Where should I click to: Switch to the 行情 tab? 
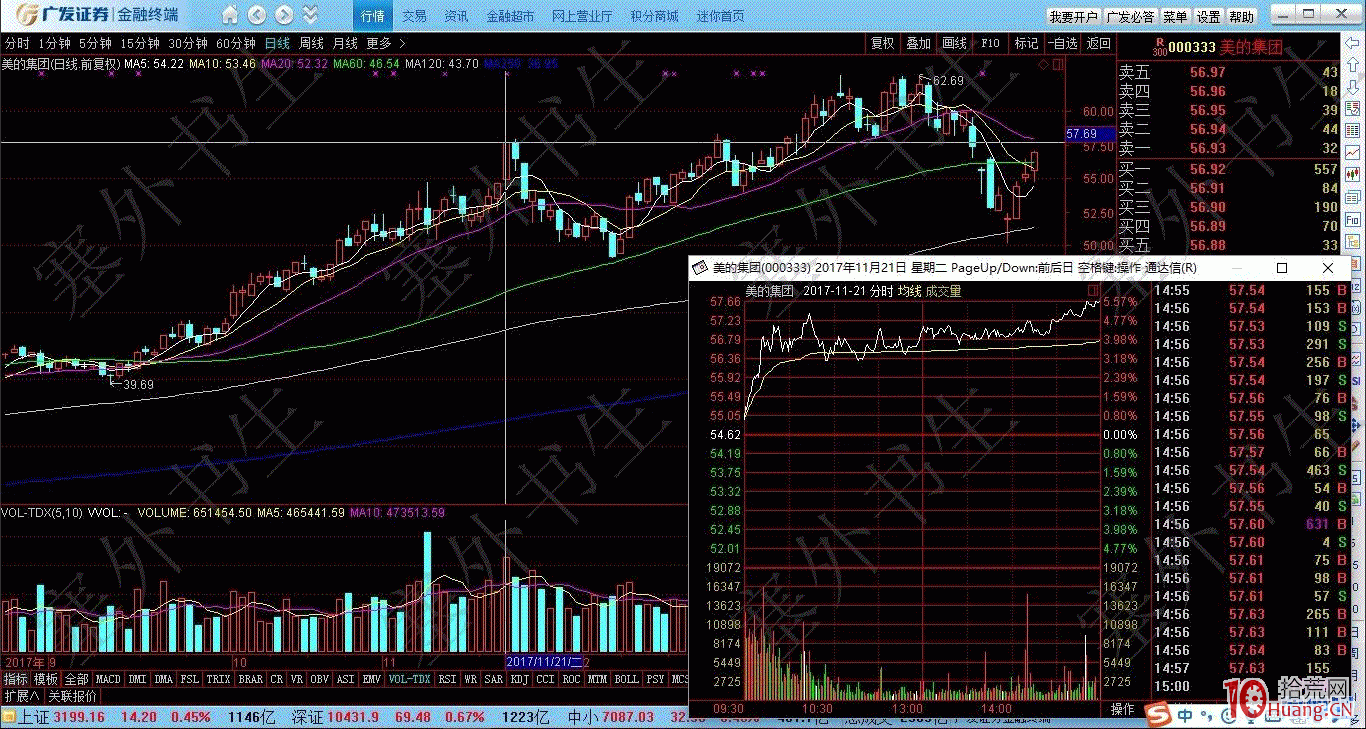pyautogui.click(x=372, y=17)
